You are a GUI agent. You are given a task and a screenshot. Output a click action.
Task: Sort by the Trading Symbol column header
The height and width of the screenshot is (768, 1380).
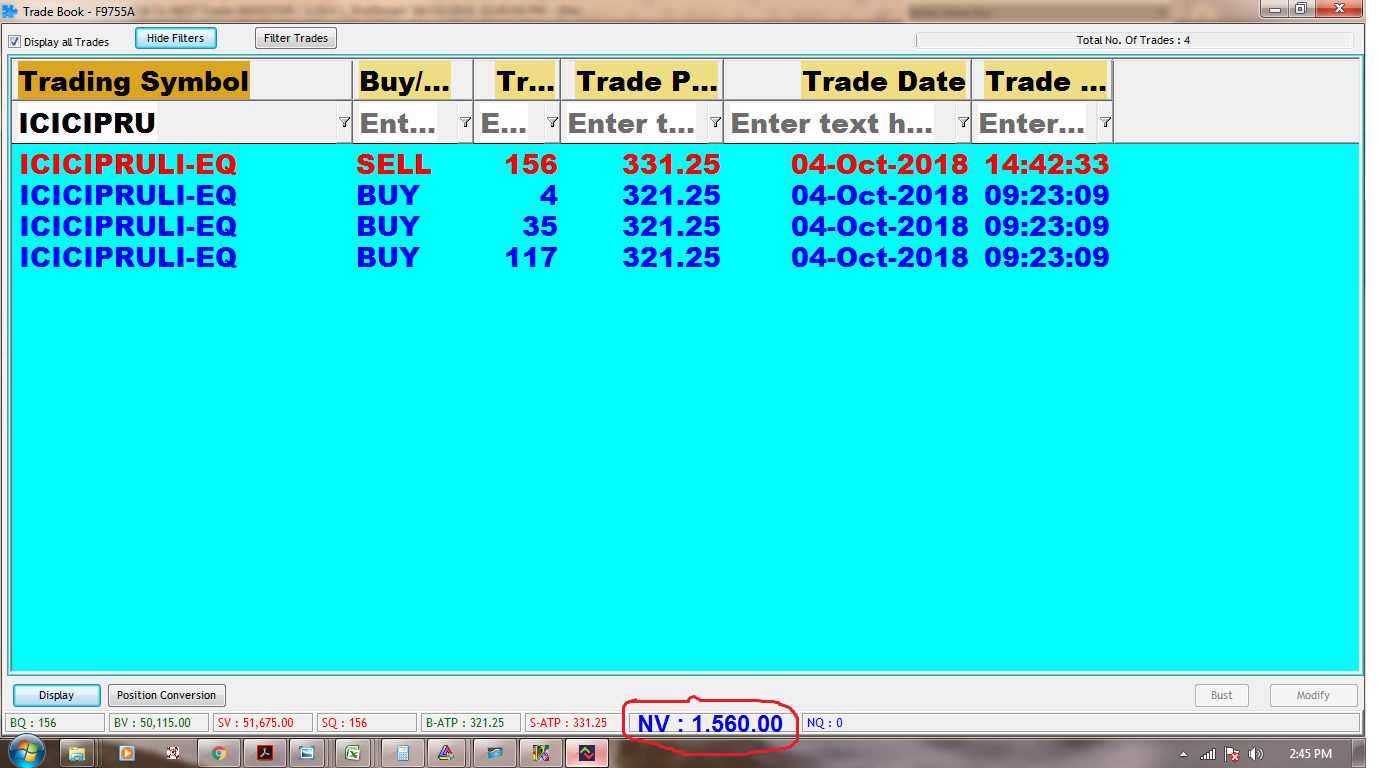[184, 81]
